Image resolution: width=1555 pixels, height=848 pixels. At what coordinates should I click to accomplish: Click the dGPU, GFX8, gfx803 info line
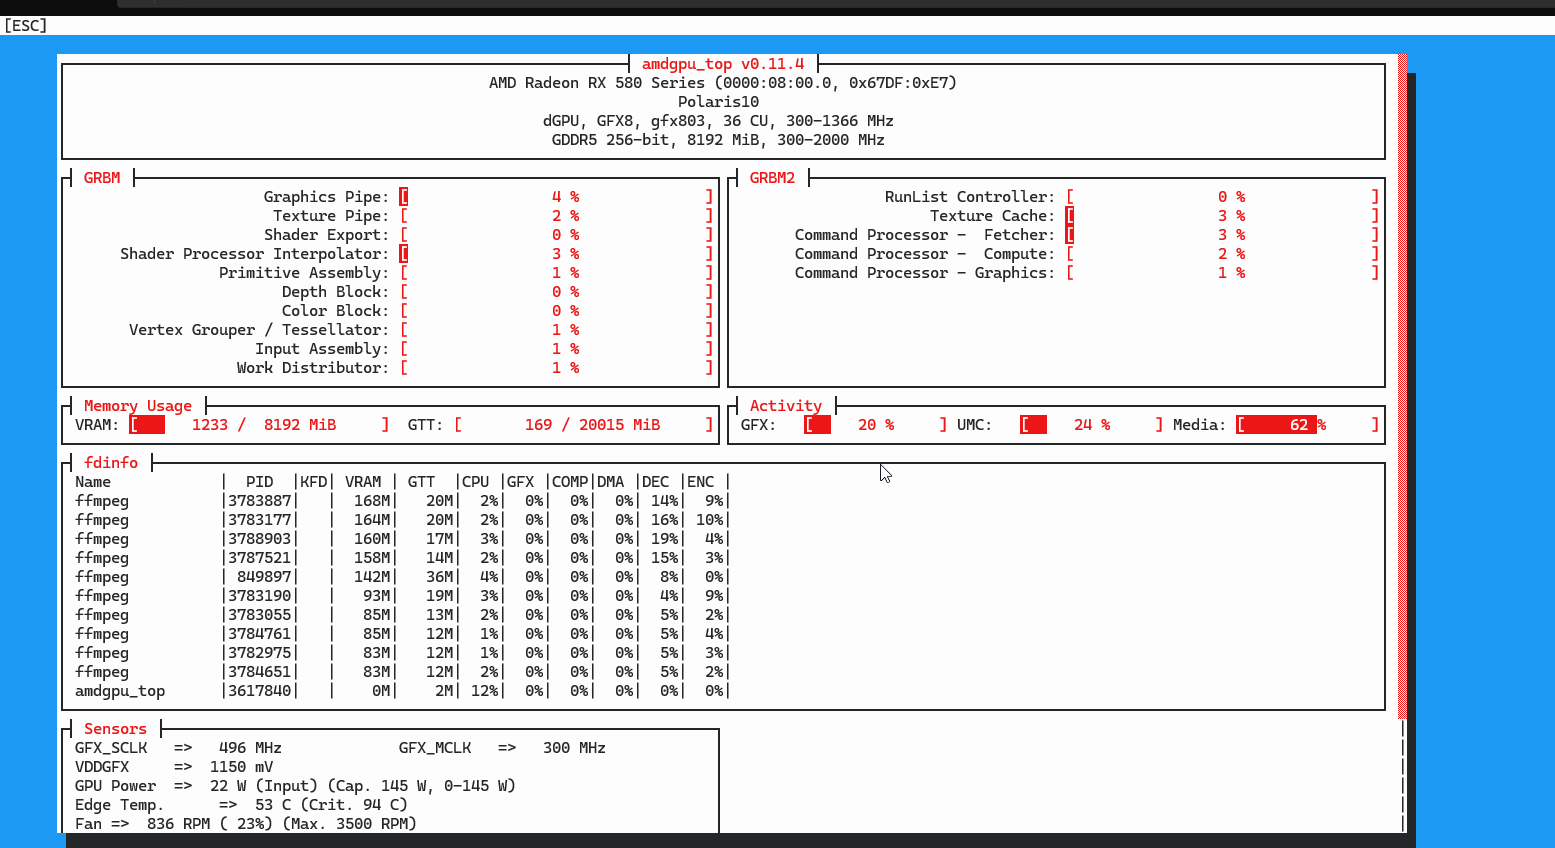point(718,121)
